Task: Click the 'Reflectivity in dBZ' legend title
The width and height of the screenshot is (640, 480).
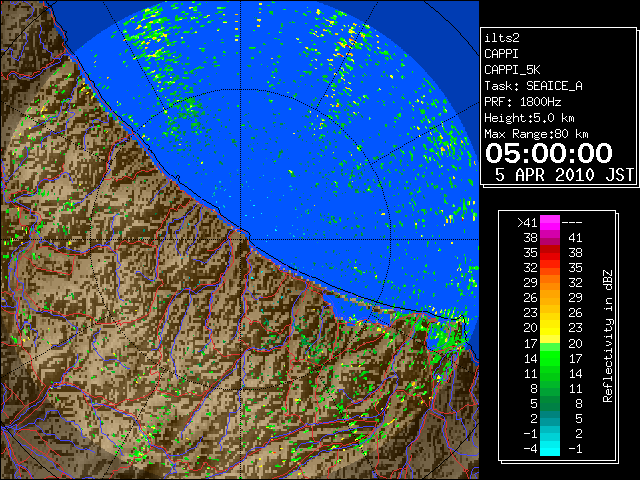Action: pyautogui.click(x=608, y=336)
